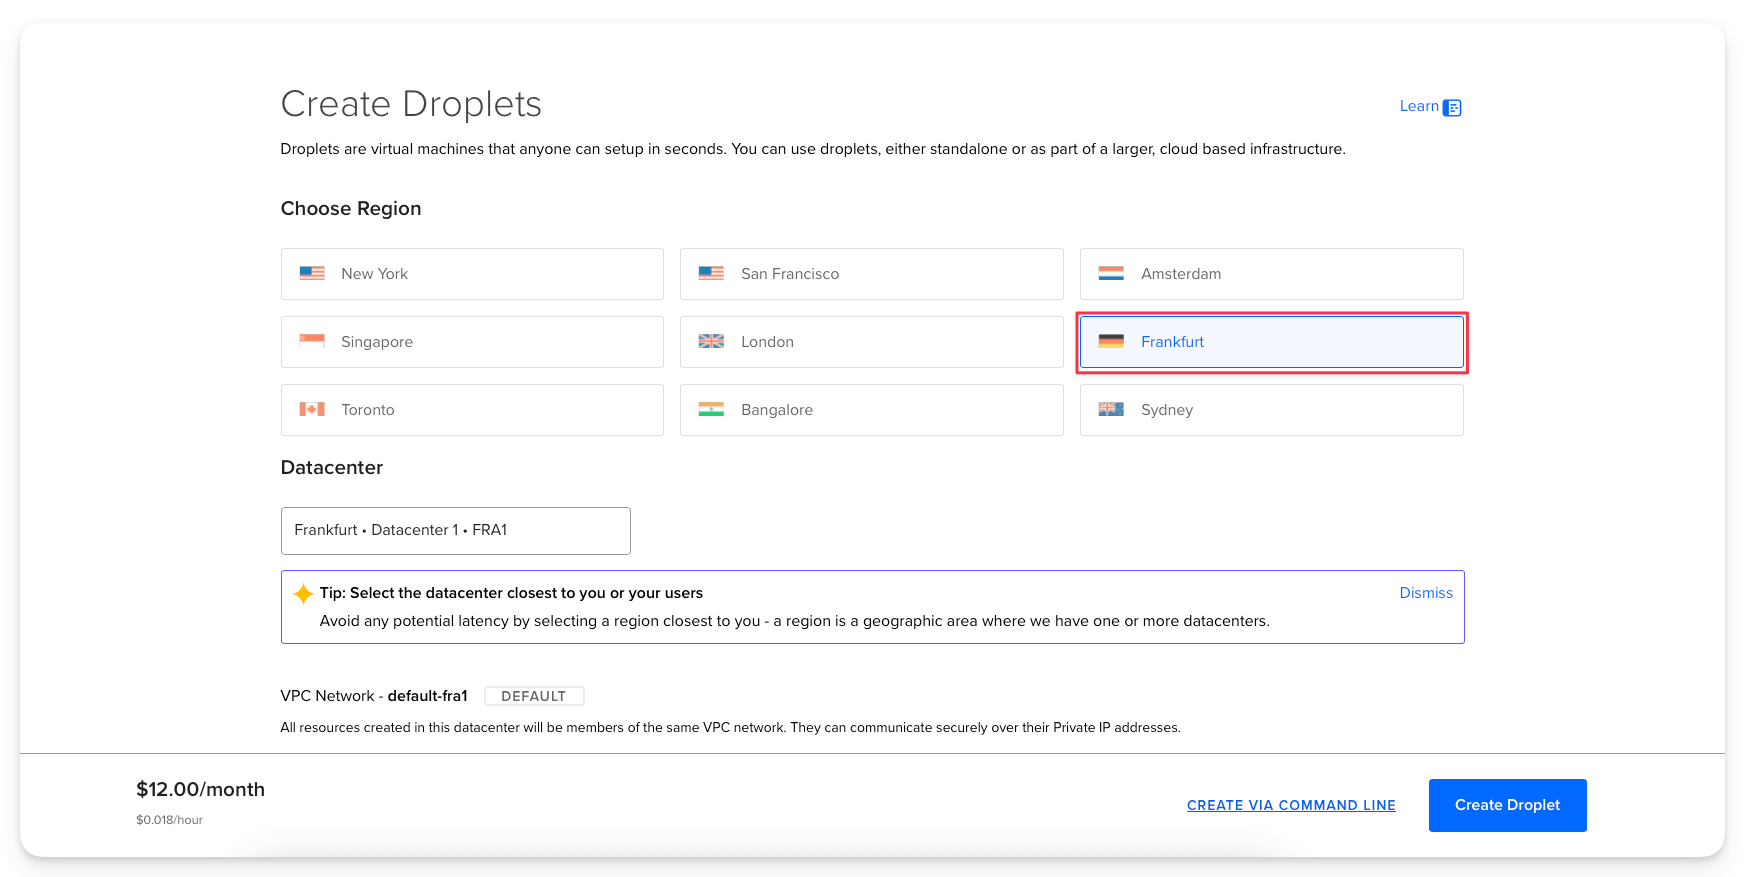Pick the Singapore region card

(472, 342)
